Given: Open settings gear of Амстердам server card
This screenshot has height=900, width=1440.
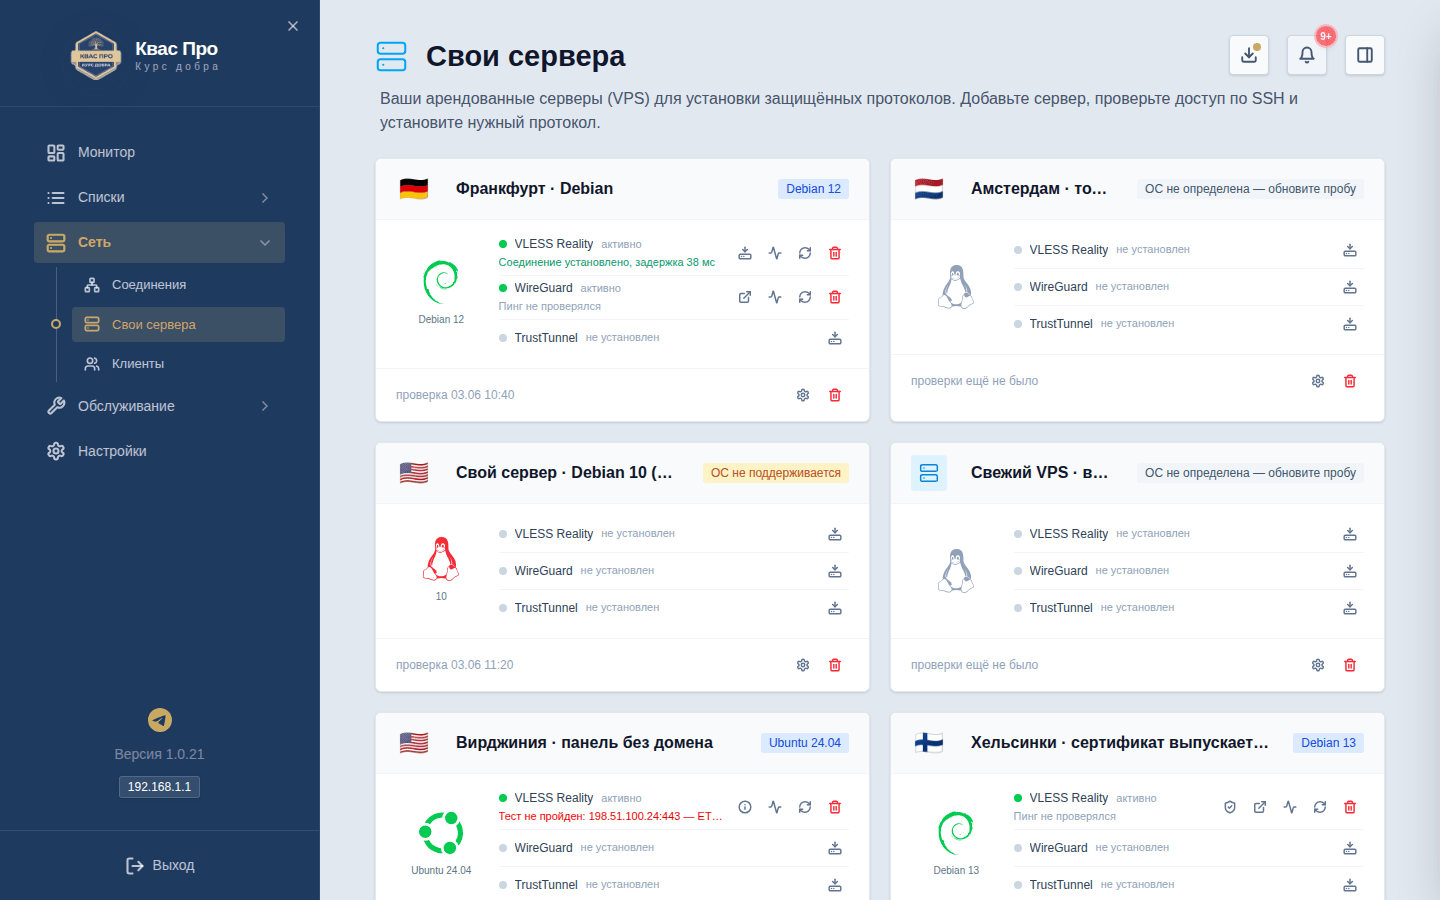Looking at the screenshot, I should (x=1318, y=381).
